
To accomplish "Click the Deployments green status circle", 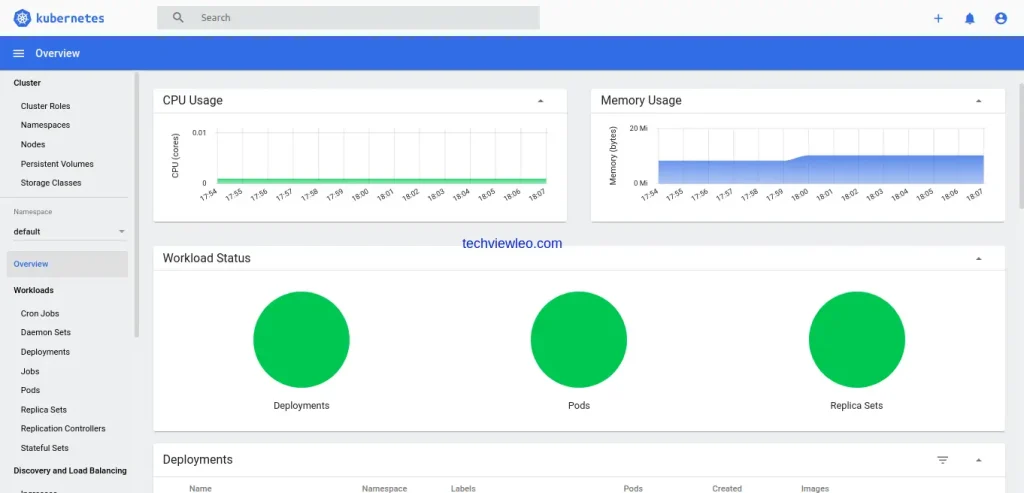I will point(301,340).
